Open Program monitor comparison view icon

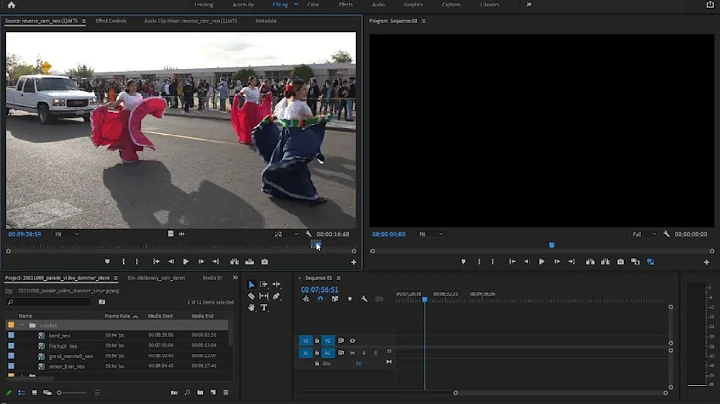(636, 262)
